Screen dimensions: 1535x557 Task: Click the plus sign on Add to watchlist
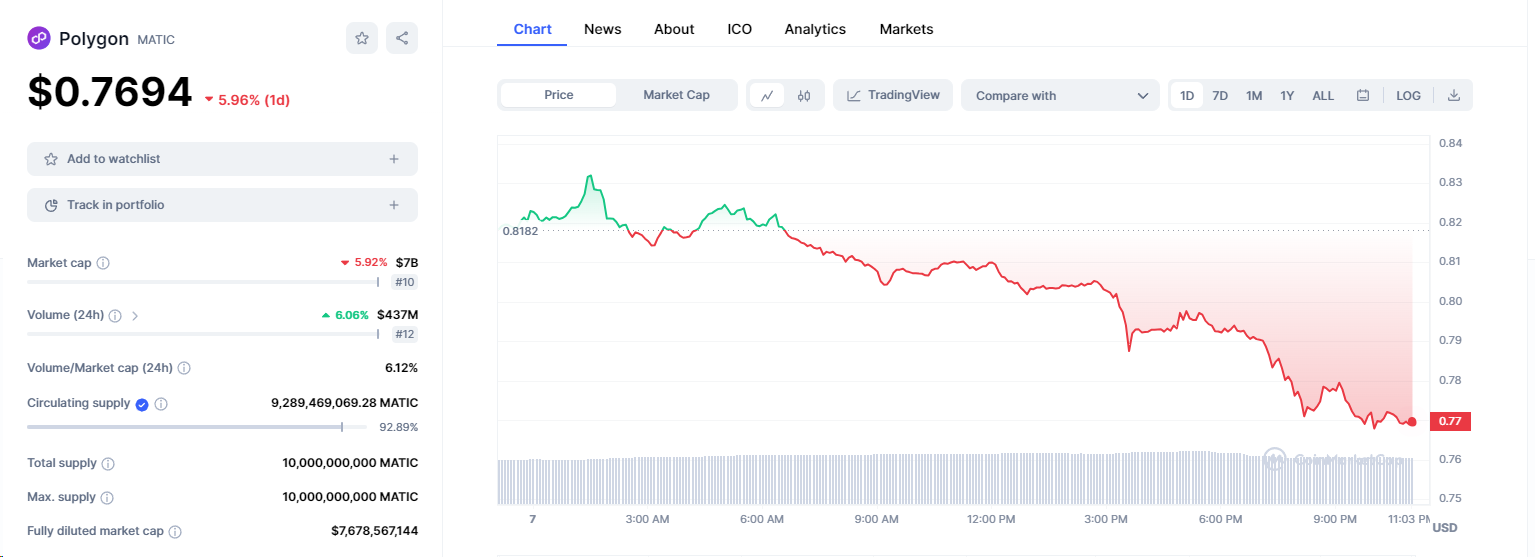(x=394, y=159)
